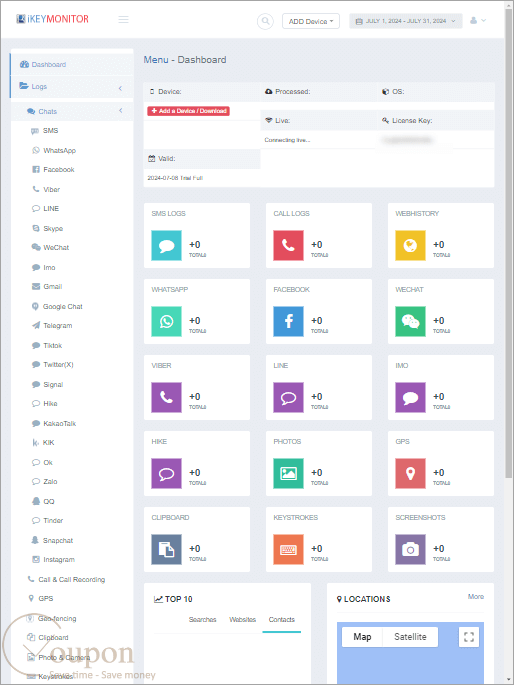514x685 pixels.
Task: Click the Screenshots camera icon
Action: [410, 550]
